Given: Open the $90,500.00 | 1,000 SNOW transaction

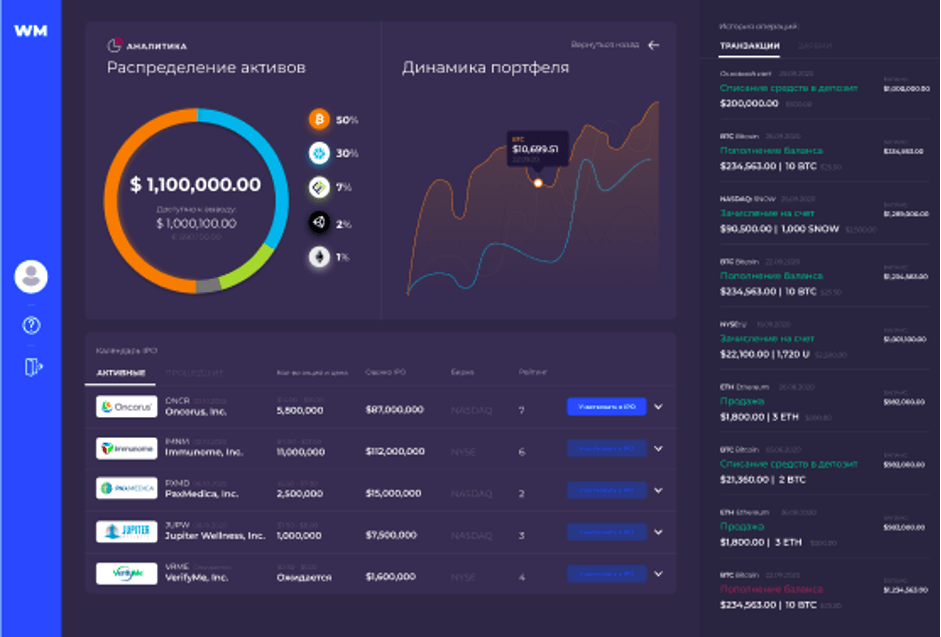Looking at the screenshot, I should [x=825, y=214].
